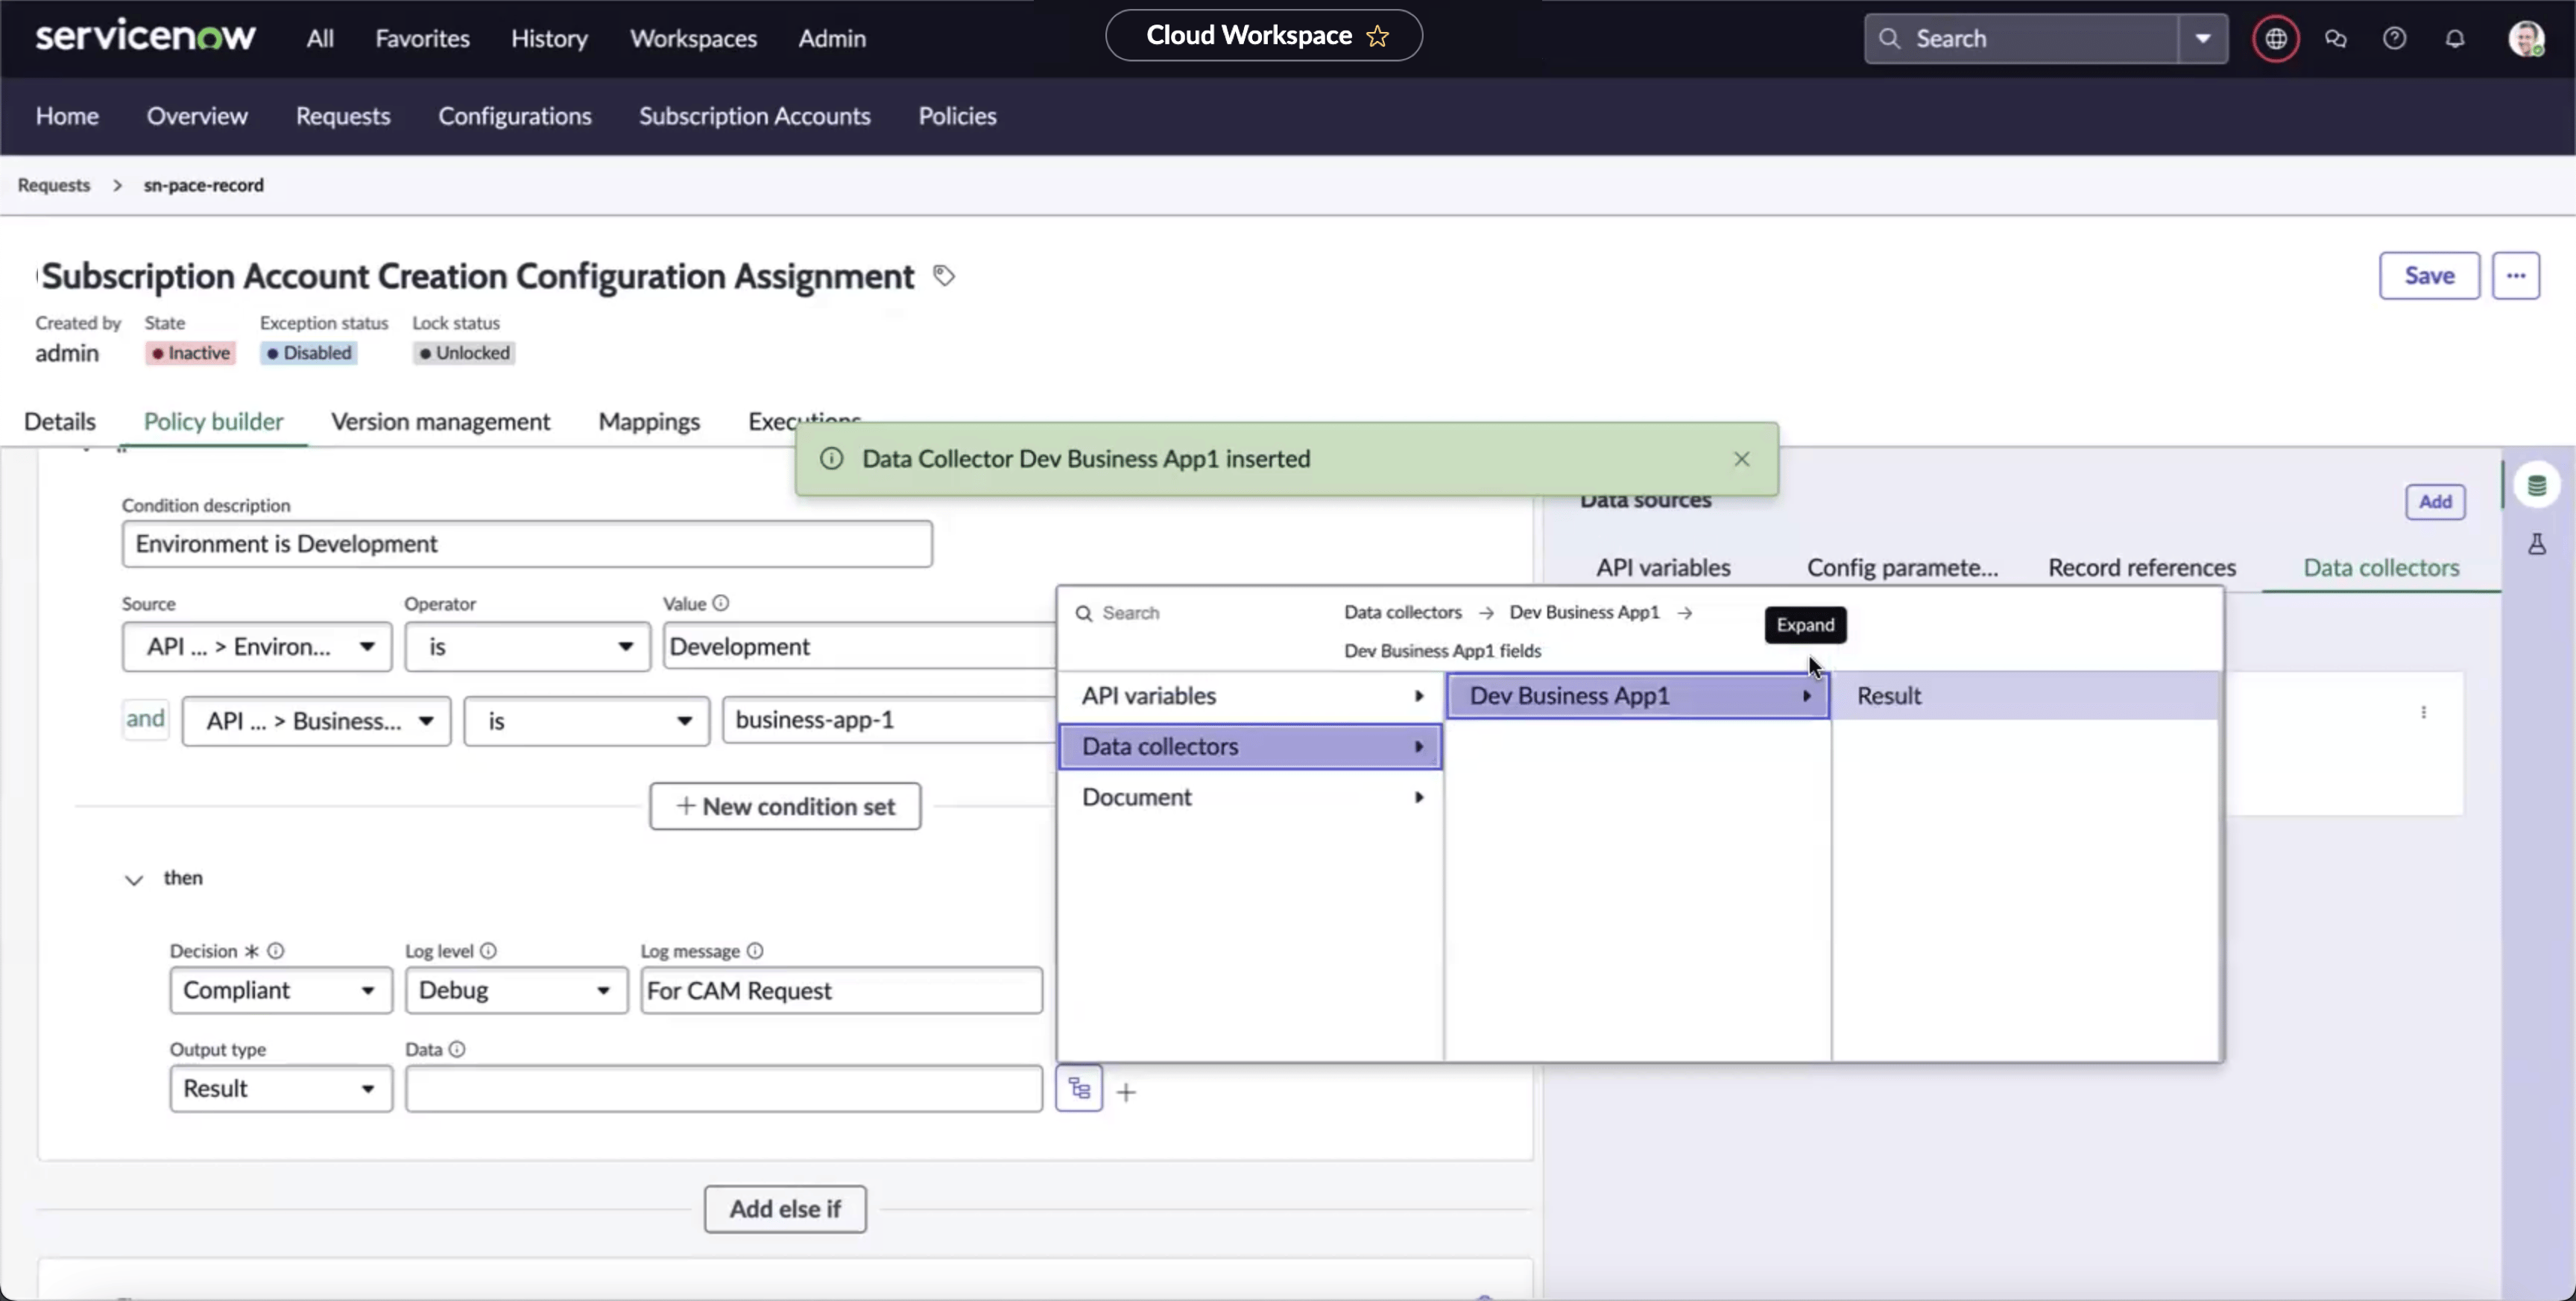The height and width of the screenshot is (1301, 2576).
Task: Click the plus icon next to Data field
Action: [1126, 1092]
